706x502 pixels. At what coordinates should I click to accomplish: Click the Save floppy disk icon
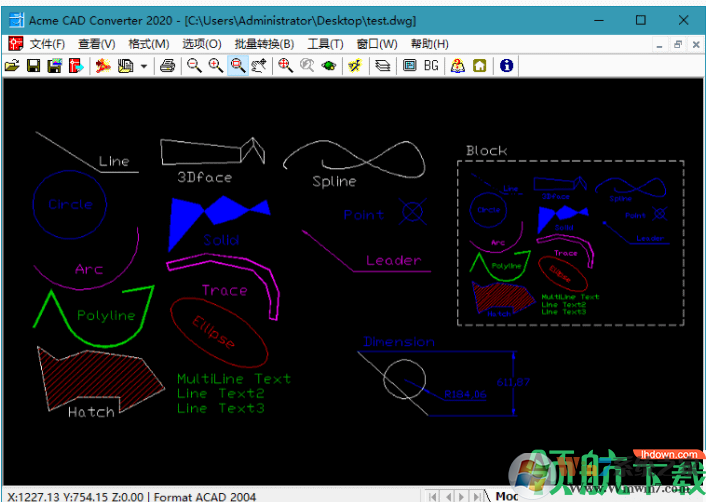(33, 66)
